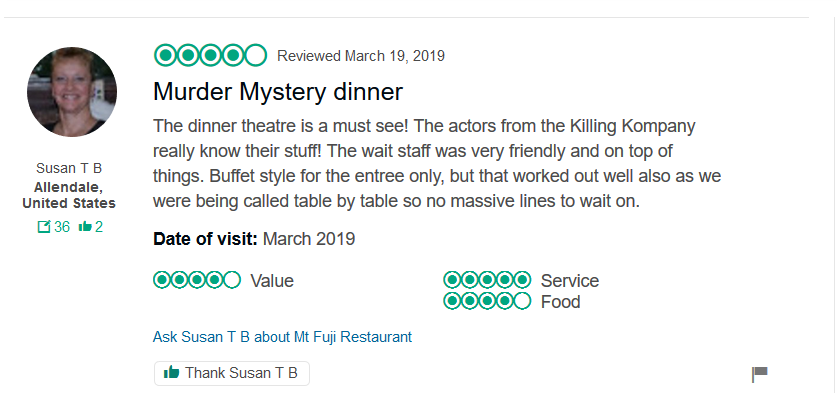
Task: Click the report flag icon
Action: 760,374
